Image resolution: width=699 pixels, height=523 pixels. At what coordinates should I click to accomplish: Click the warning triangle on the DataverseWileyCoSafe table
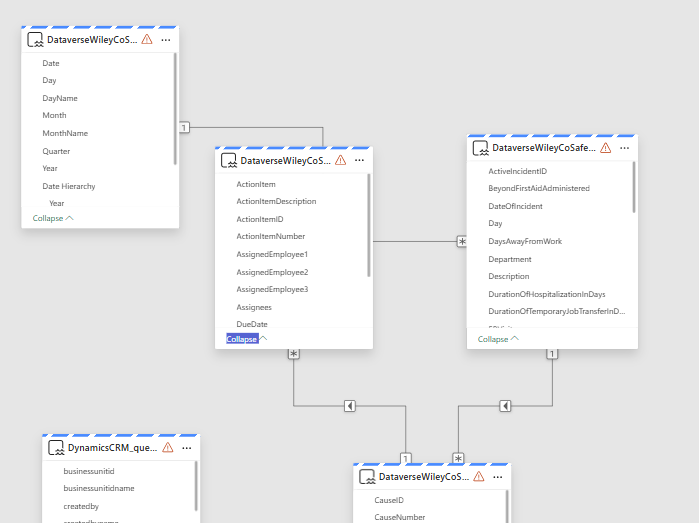(605, 148)
